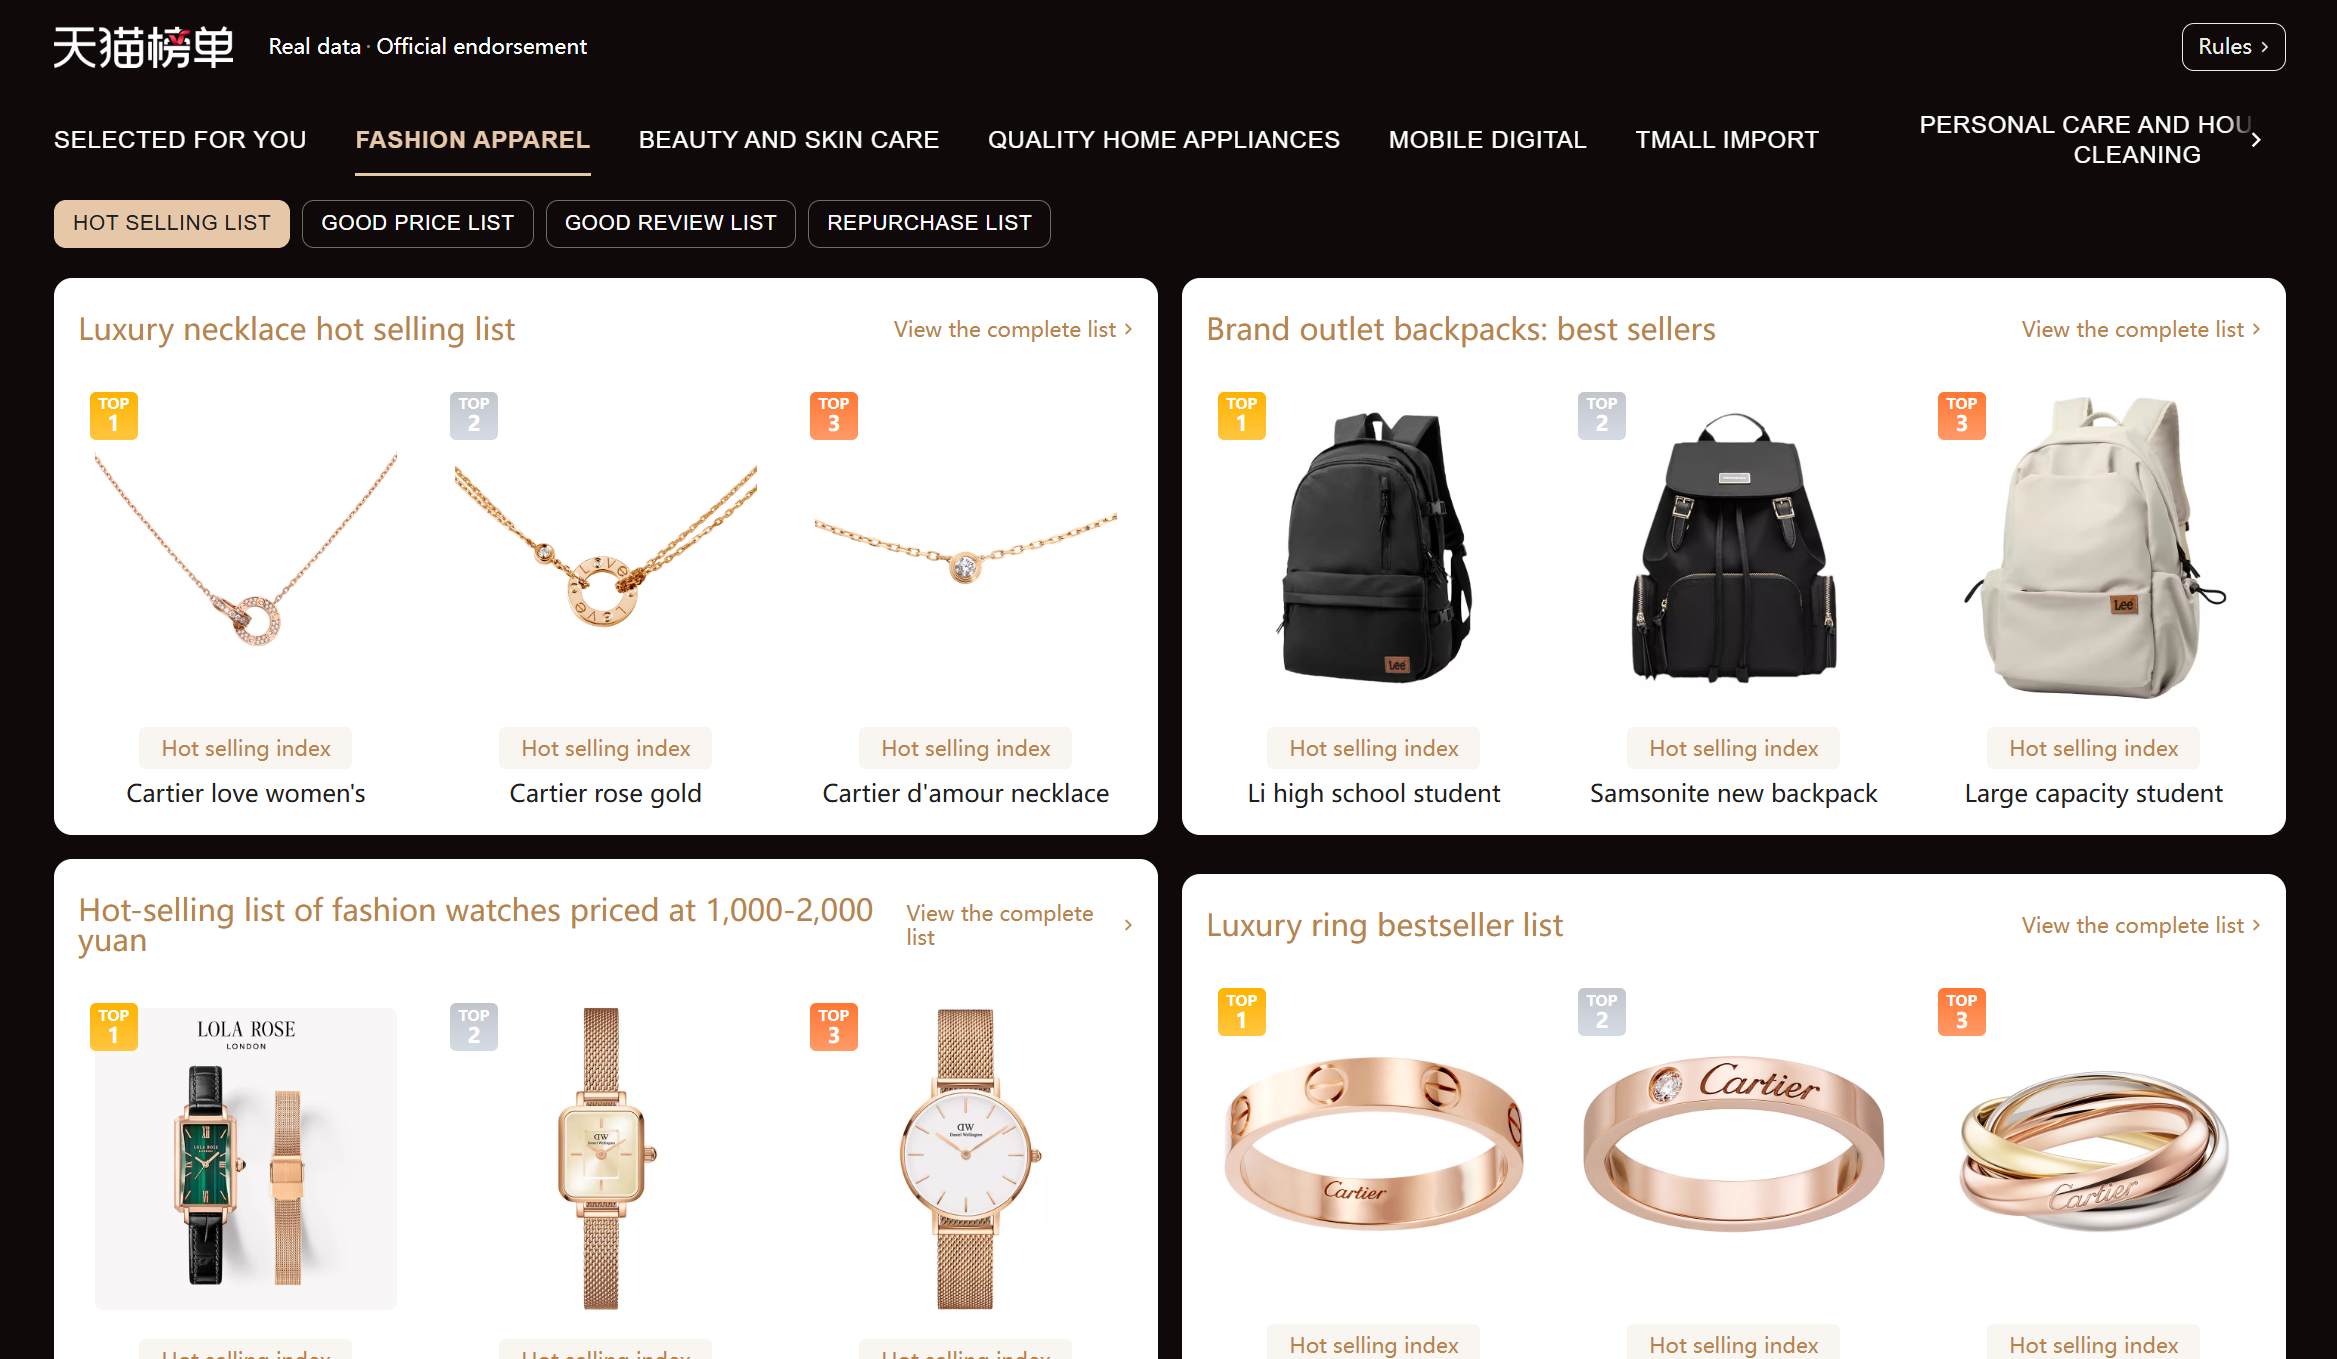Select the Repurchase List filter
Screen dimensions: 2337x1359
pos(929,223)
